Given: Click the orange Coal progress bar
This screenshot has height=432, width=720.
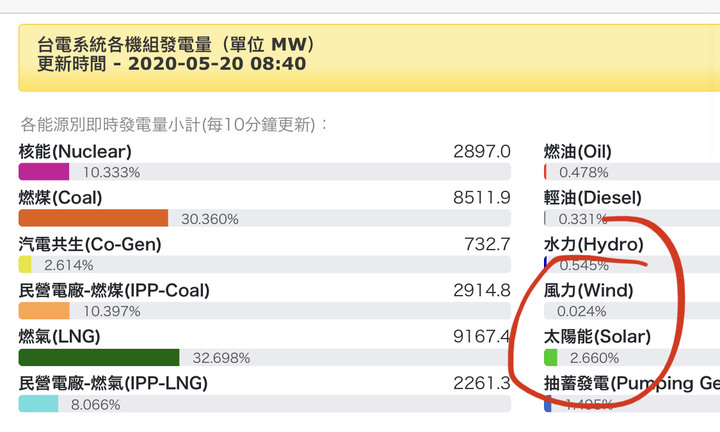Looking at the screenshot, I should [x=93, y=218].
